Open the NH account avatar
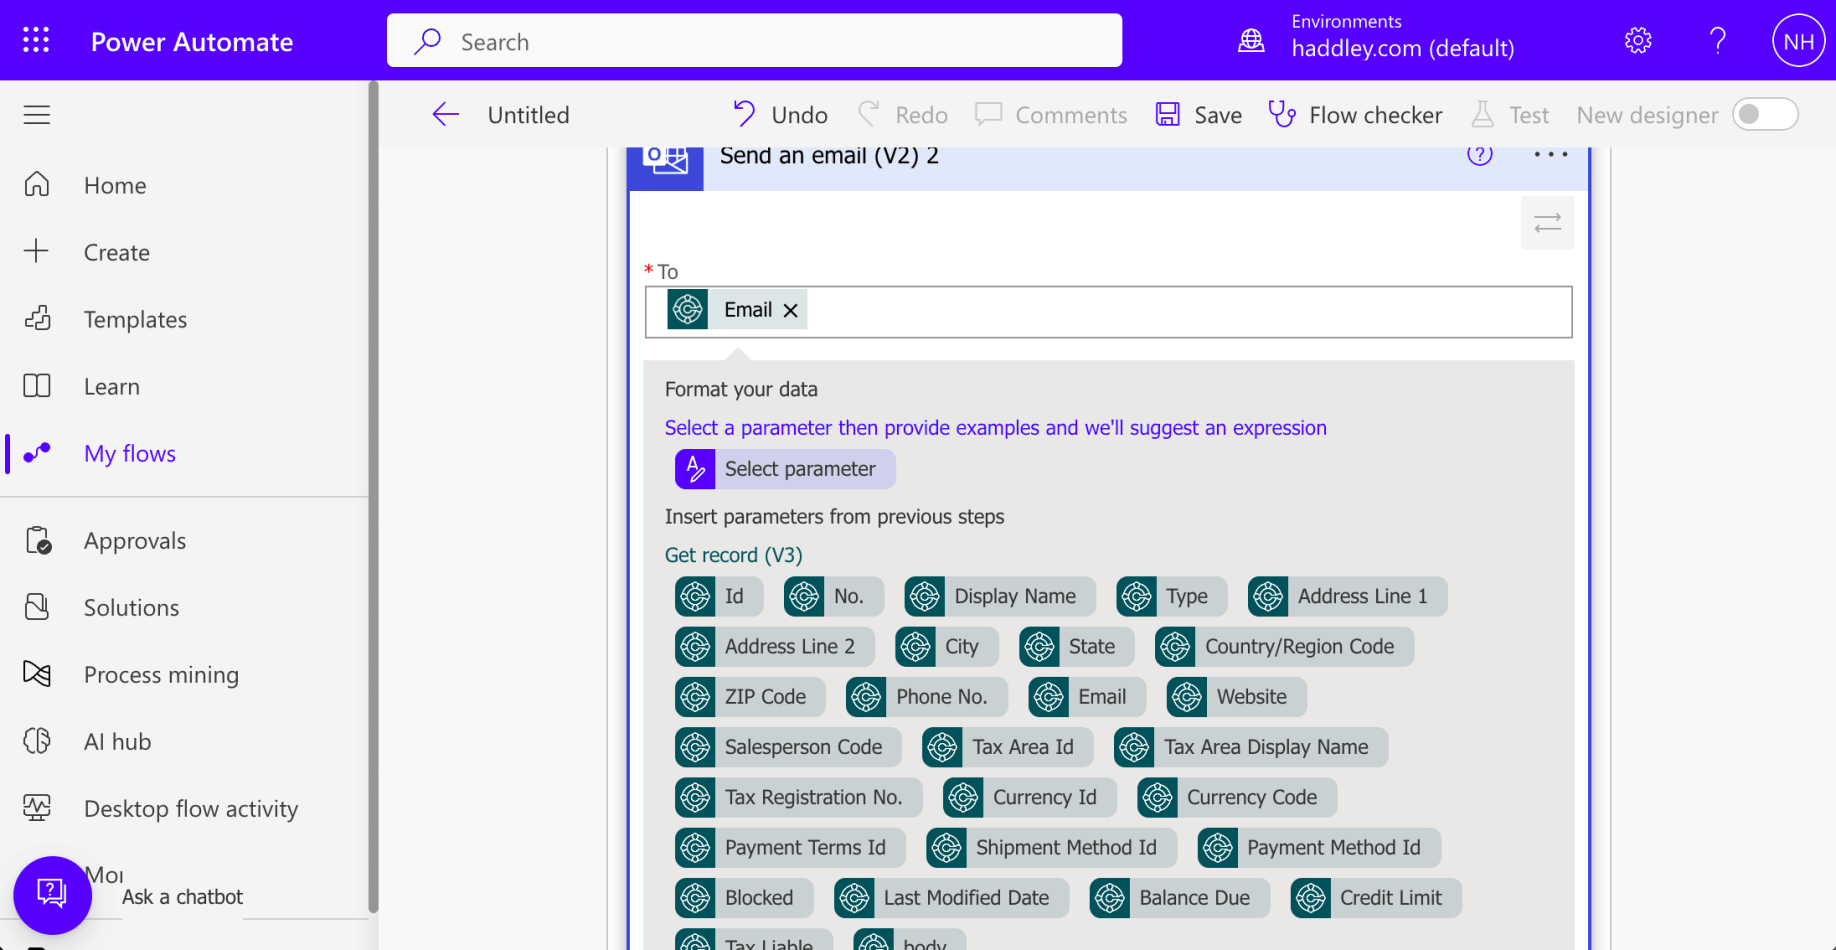This screenshot has width=1836, height=950. pyautogui.click(x=1798, y=41)
